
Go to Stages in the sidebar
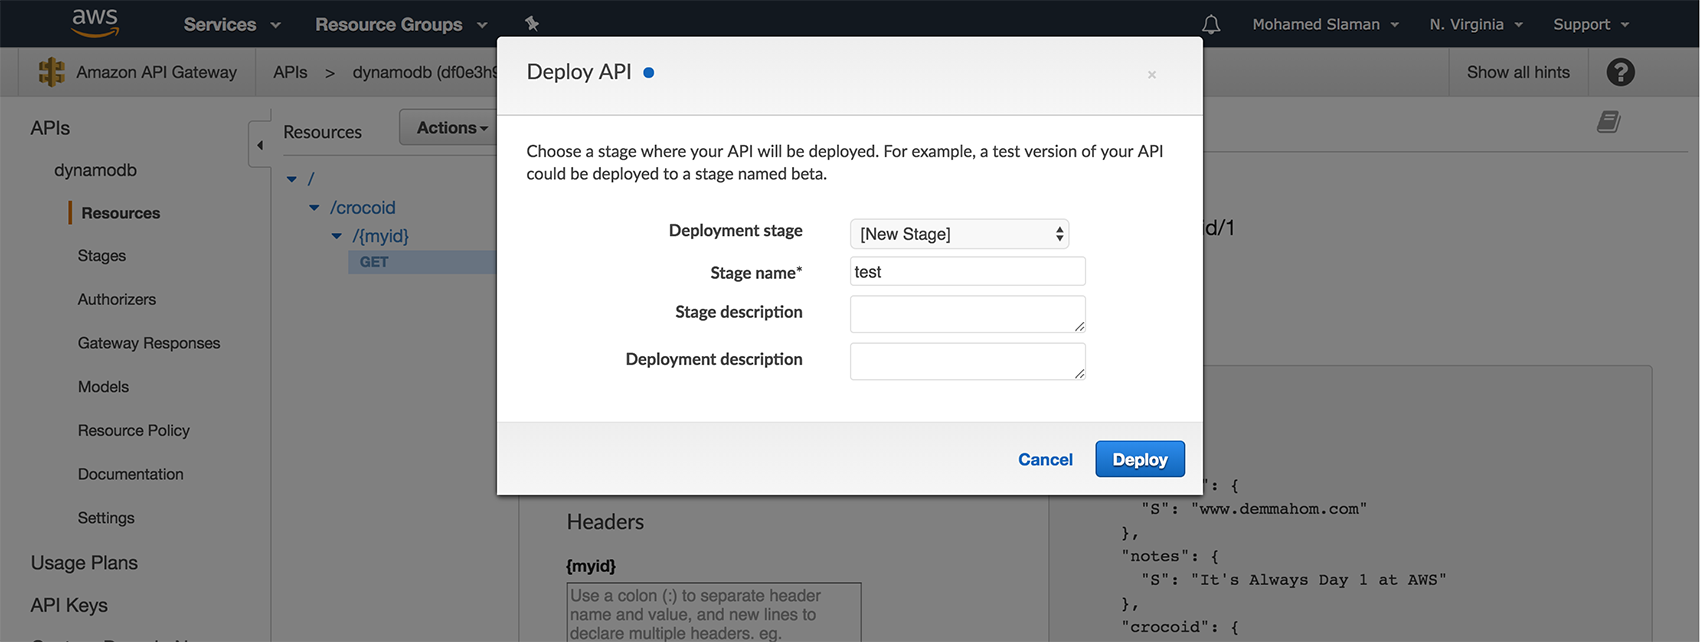point(102,256)
